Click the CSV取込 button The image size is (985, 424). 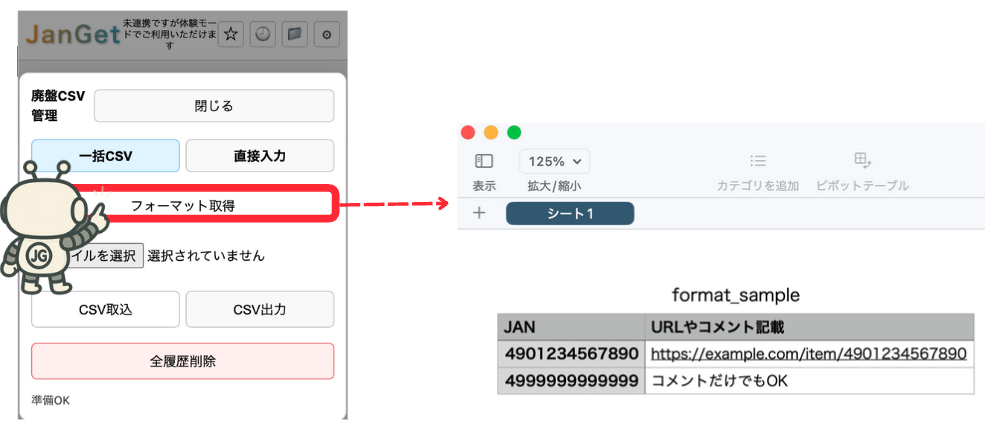pyautogui.click(x=106, y=309)
